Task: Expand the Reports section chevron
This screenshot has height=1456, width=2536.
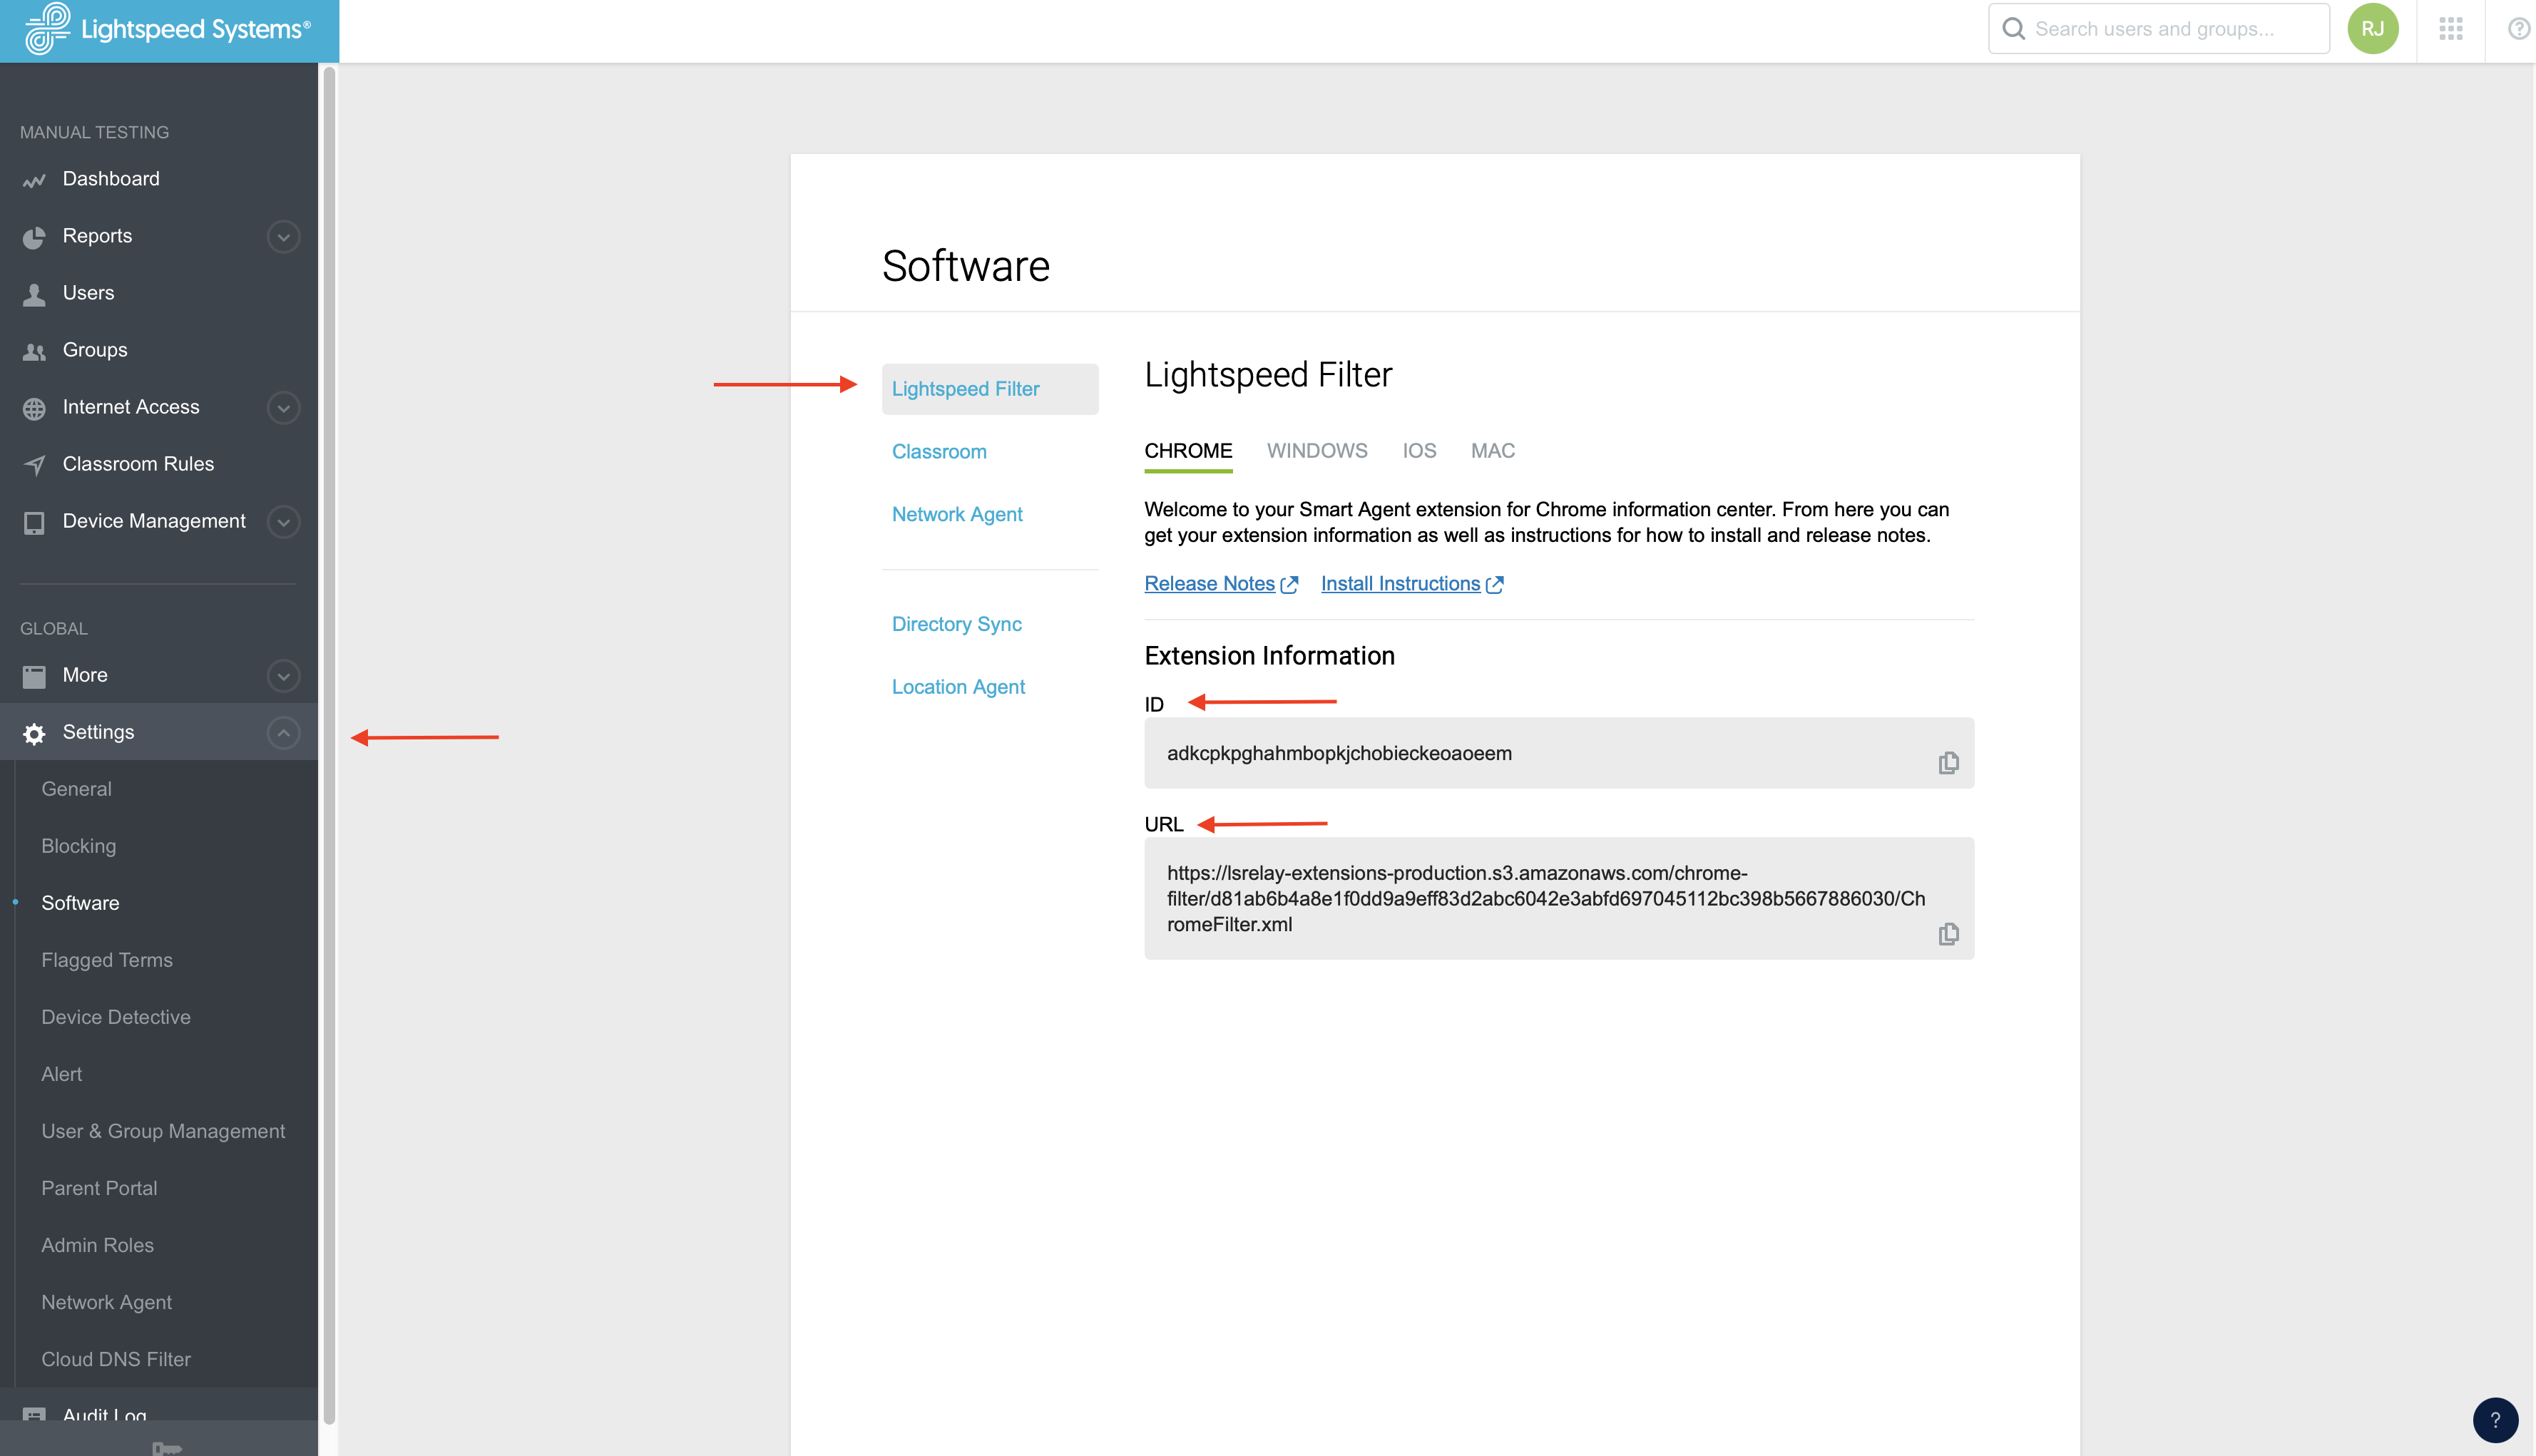Action: point(283,237)
